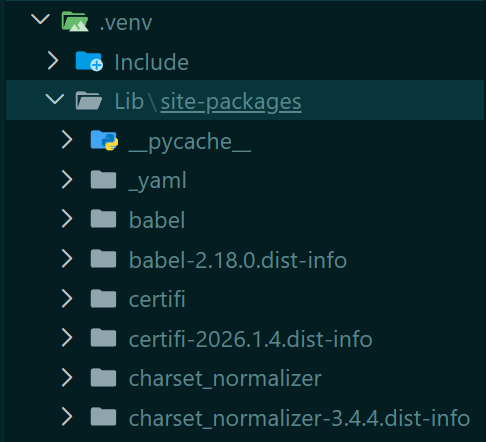The image size is (486, 442).
Task: Click the blue Include folder icon
Action: click(x=89, y=61)
